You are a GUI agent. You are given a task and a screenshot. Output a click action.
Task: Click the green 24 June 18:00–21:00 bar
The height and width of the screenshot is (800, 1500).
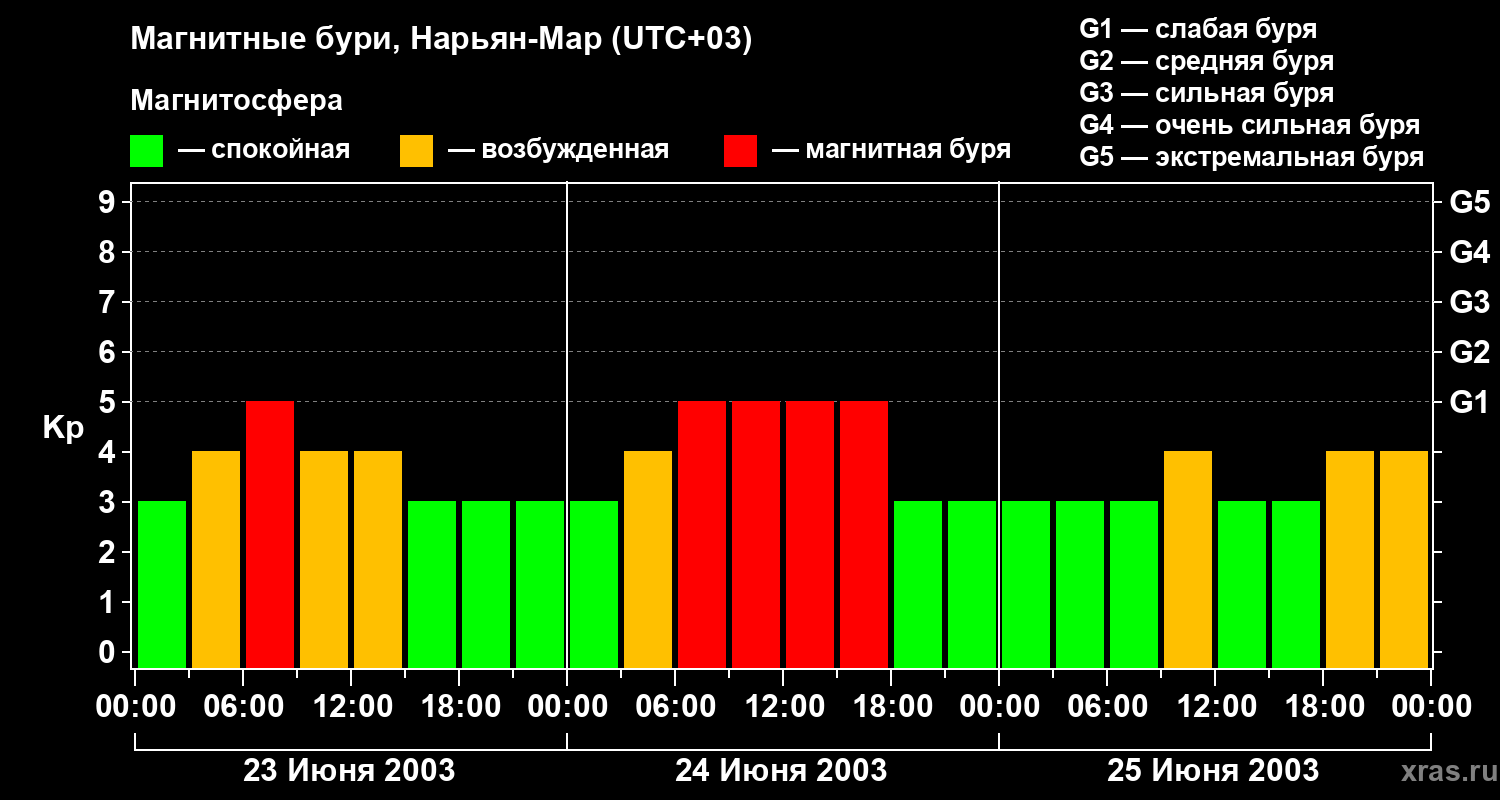tap(918, 584)
